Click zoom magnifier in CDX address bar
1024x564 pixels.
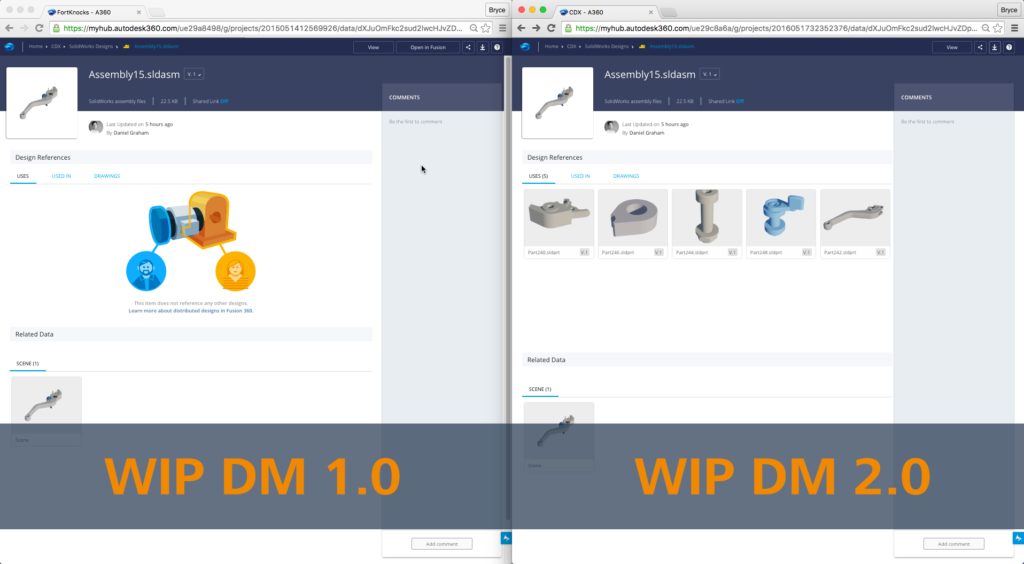tap(985, 28)
